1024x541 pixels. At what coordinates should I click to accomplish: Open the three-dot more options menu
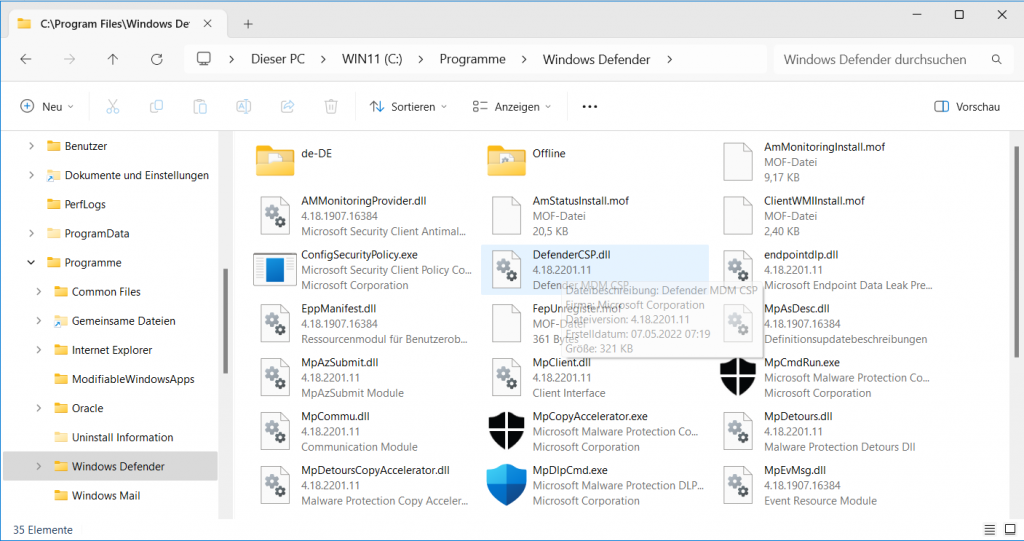[x=589, y=107]
